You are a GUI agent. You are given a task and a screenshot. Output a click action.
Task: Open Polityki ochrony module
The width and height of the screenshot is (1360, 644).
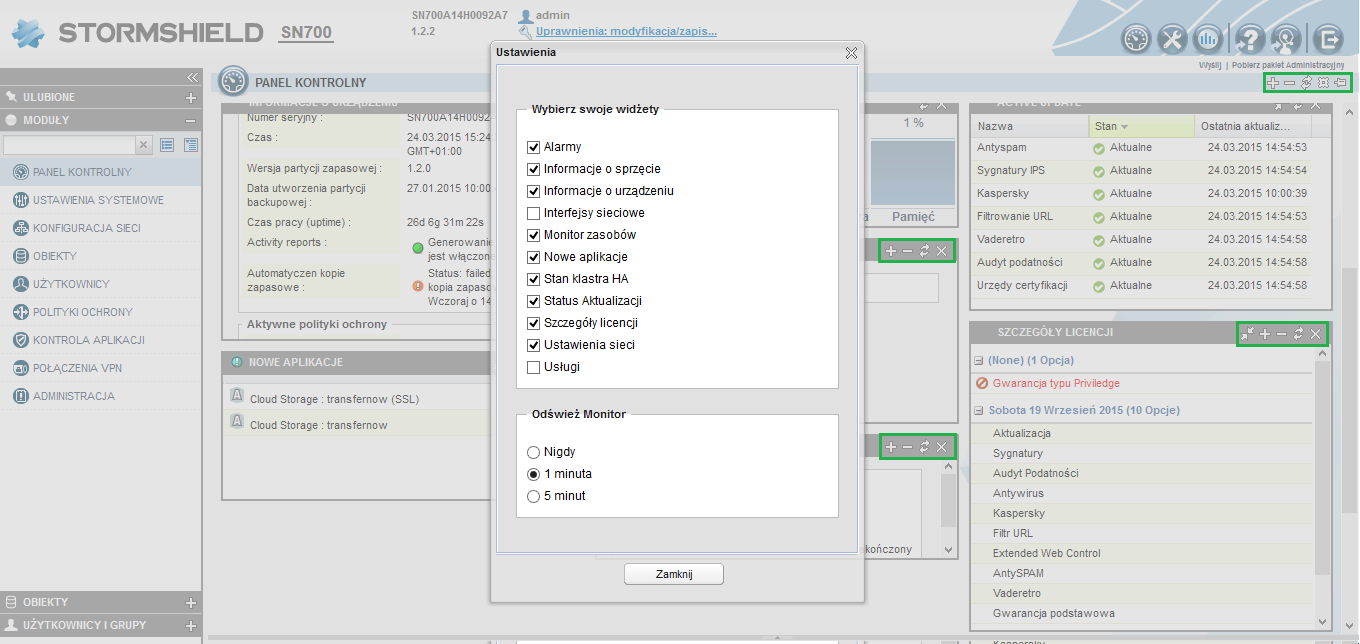pos(100,312)
